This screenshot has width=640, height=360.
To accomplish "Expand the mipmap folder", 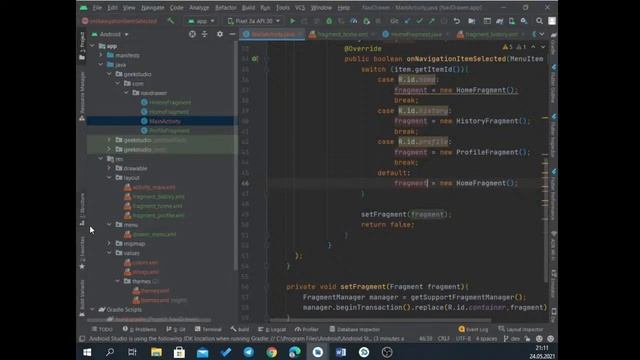I will click(109, 244).
